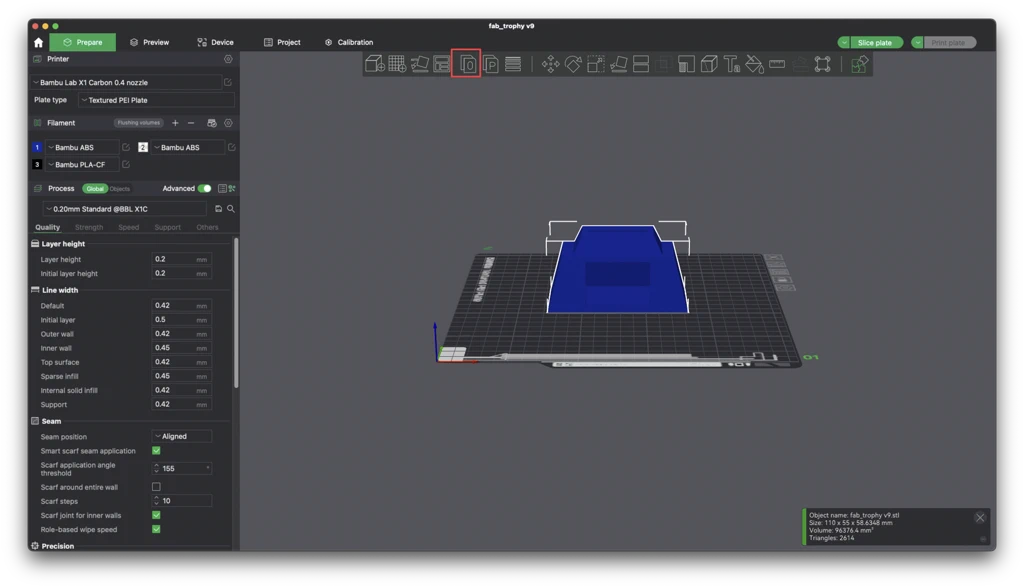
Task: Click the Add object cube icon
Action: [375, 64]
